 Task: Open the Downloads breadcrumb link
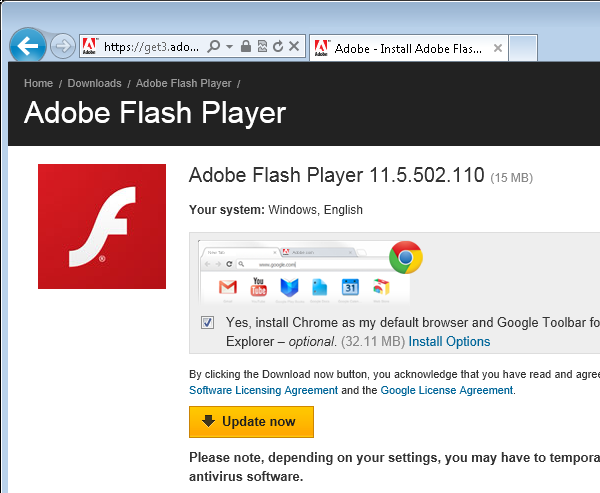(x=95, y=83)
